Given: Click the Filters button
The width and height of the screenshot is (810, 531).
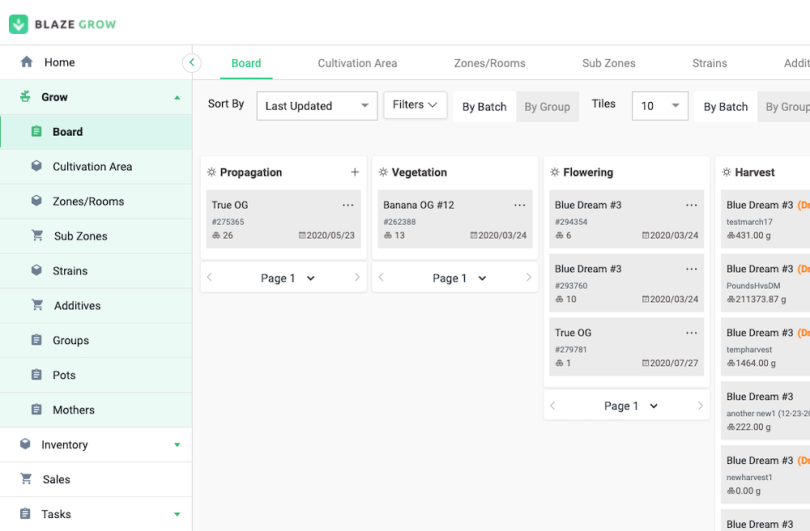Looking at the screenshot, I should pos(415,105).
